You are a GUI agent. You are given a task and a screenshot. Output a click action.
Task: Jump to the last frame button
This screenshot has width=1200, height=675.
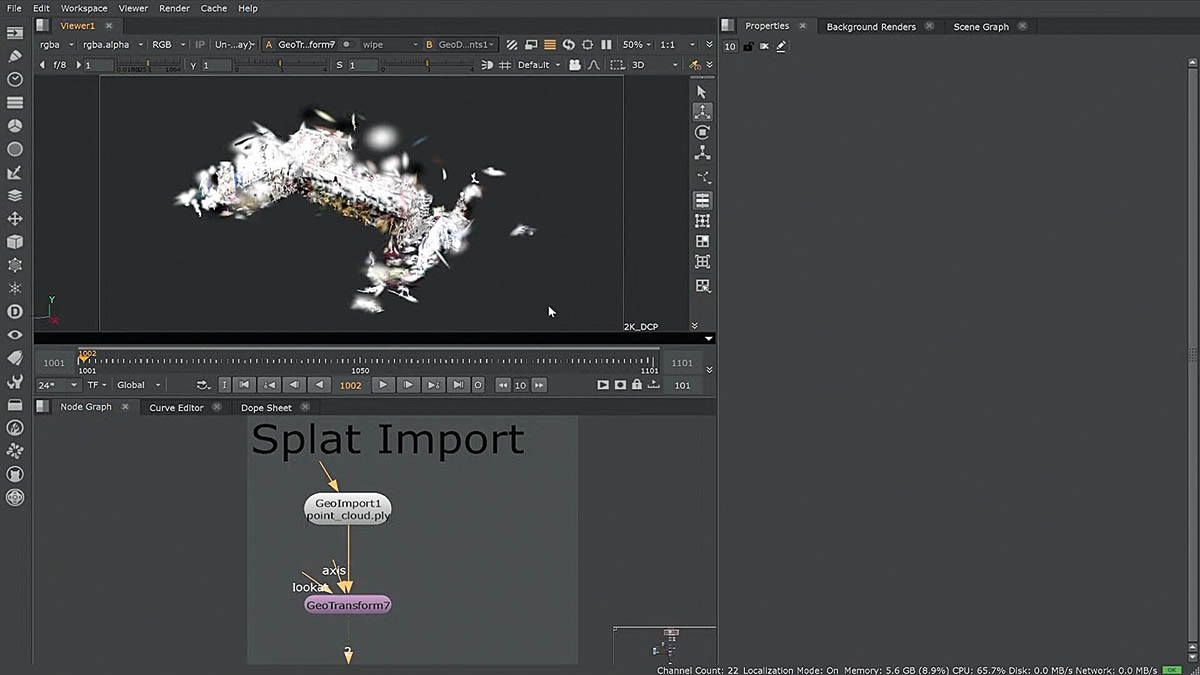point(457,385)
